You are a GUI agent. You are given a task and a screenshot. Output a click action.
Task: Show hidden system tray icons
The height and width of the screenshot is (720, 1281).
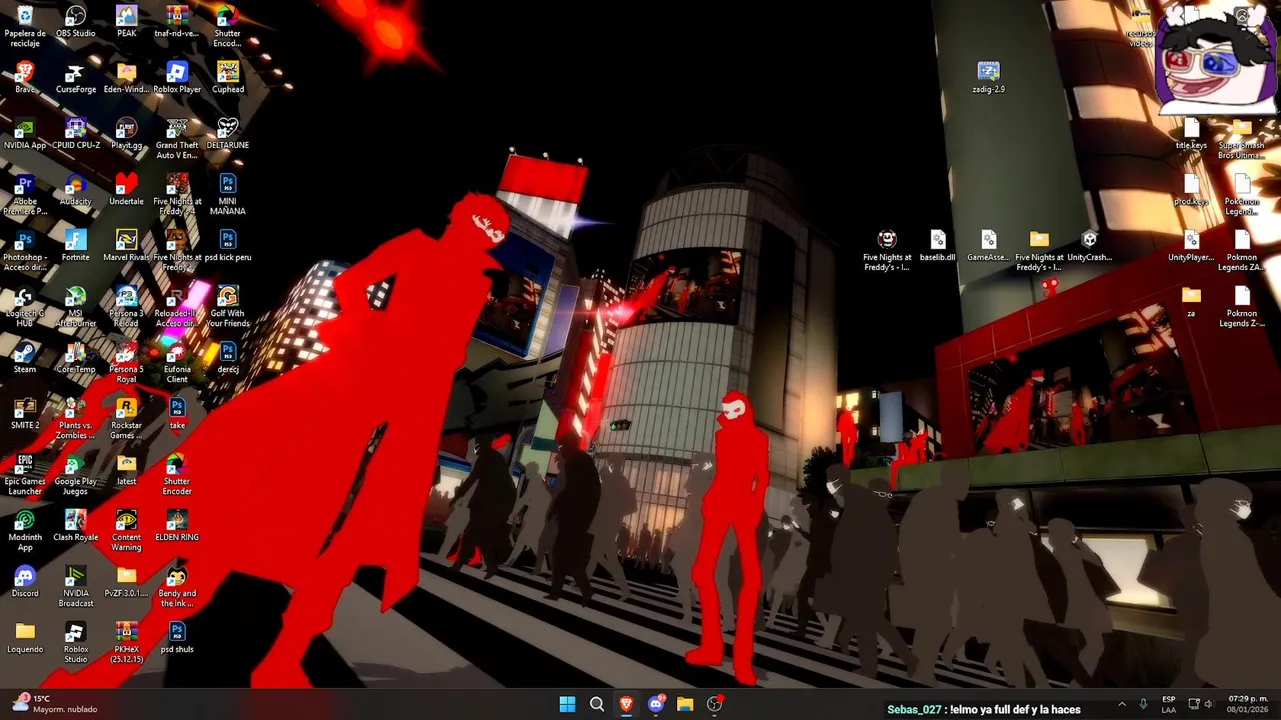[1121, 704]
